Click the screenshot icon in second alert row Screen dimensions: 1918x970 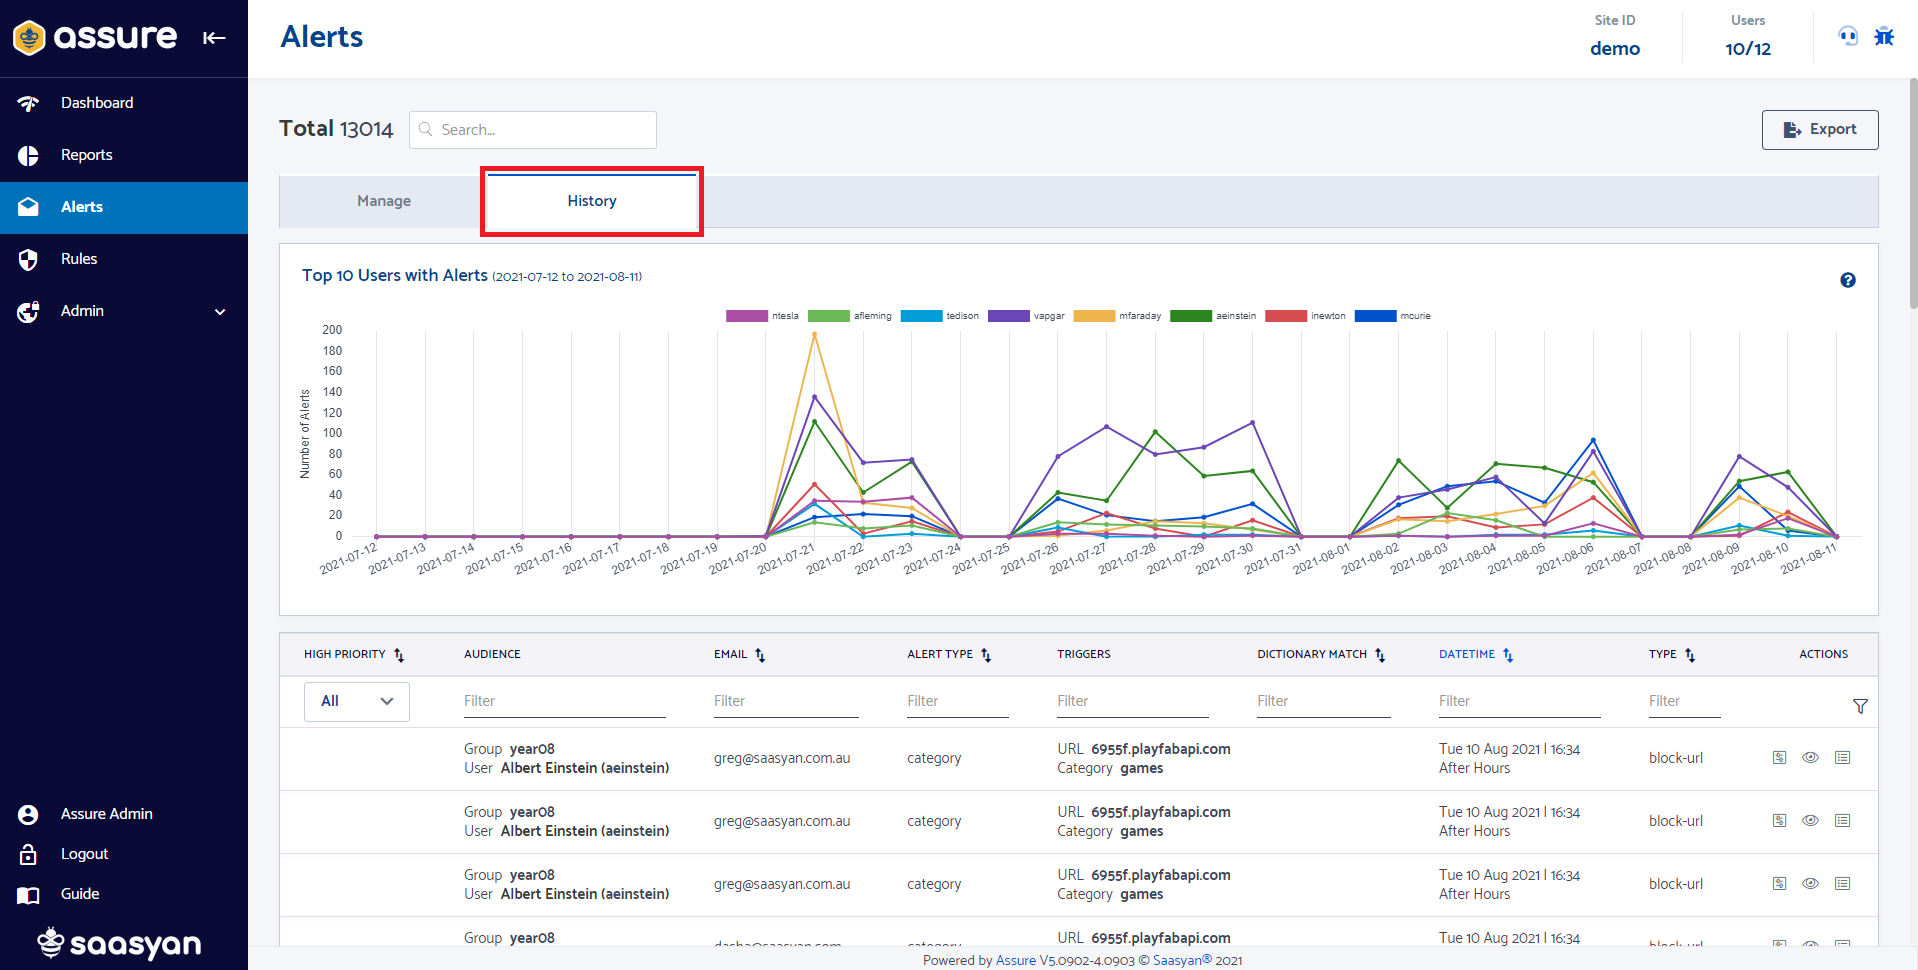[1780, 821]
